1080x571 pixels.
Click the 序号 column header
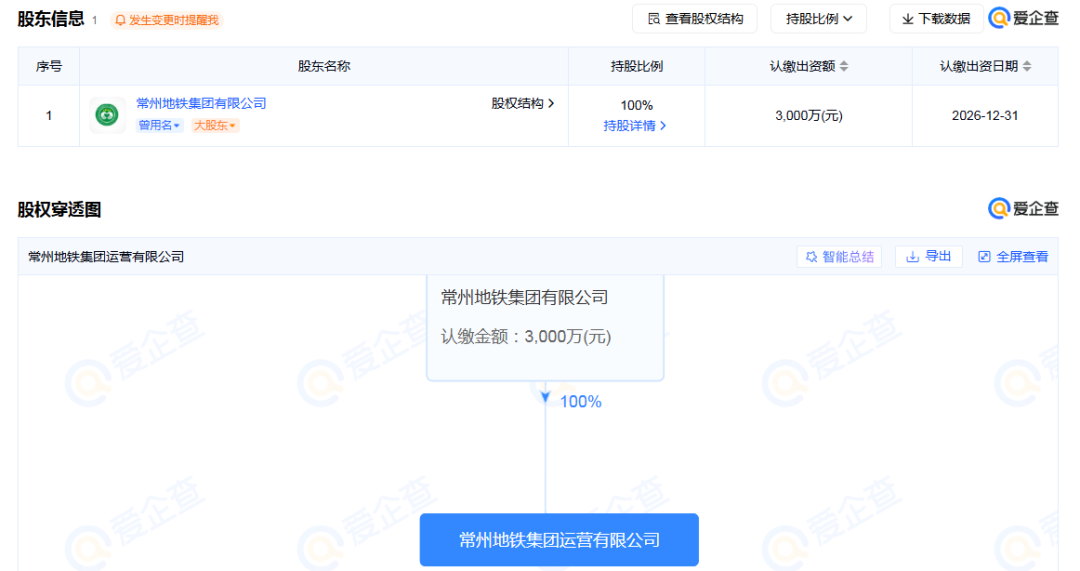tap(49, 66)
